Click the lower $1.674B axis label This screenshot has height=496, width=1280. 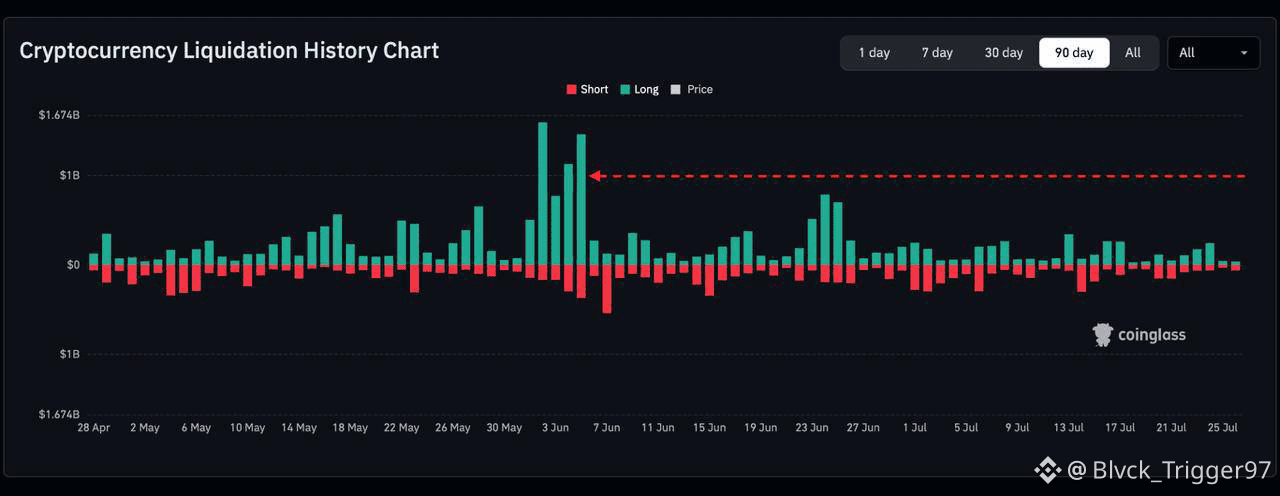click(x=59, y=414)
